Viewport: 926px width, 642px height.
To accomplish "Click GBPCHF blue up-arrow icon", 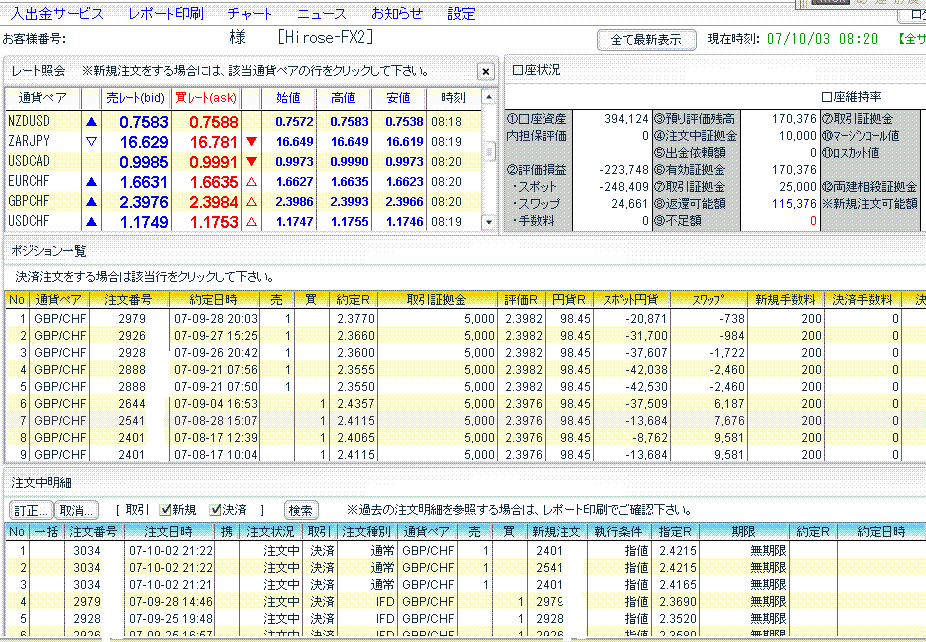I will point(91,202).
